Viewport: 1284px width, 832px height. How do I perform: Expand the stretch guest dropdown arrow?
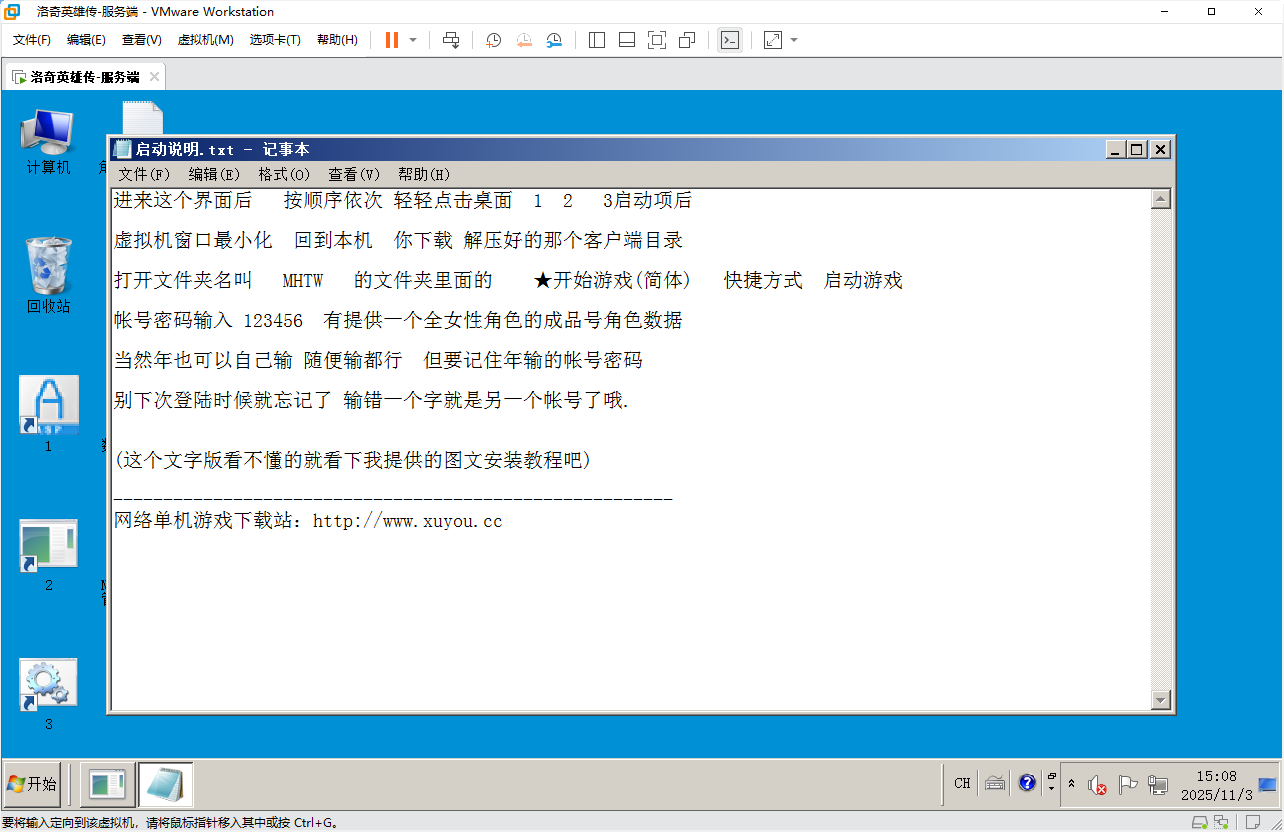pyautogui.click(x=794, y=40)
